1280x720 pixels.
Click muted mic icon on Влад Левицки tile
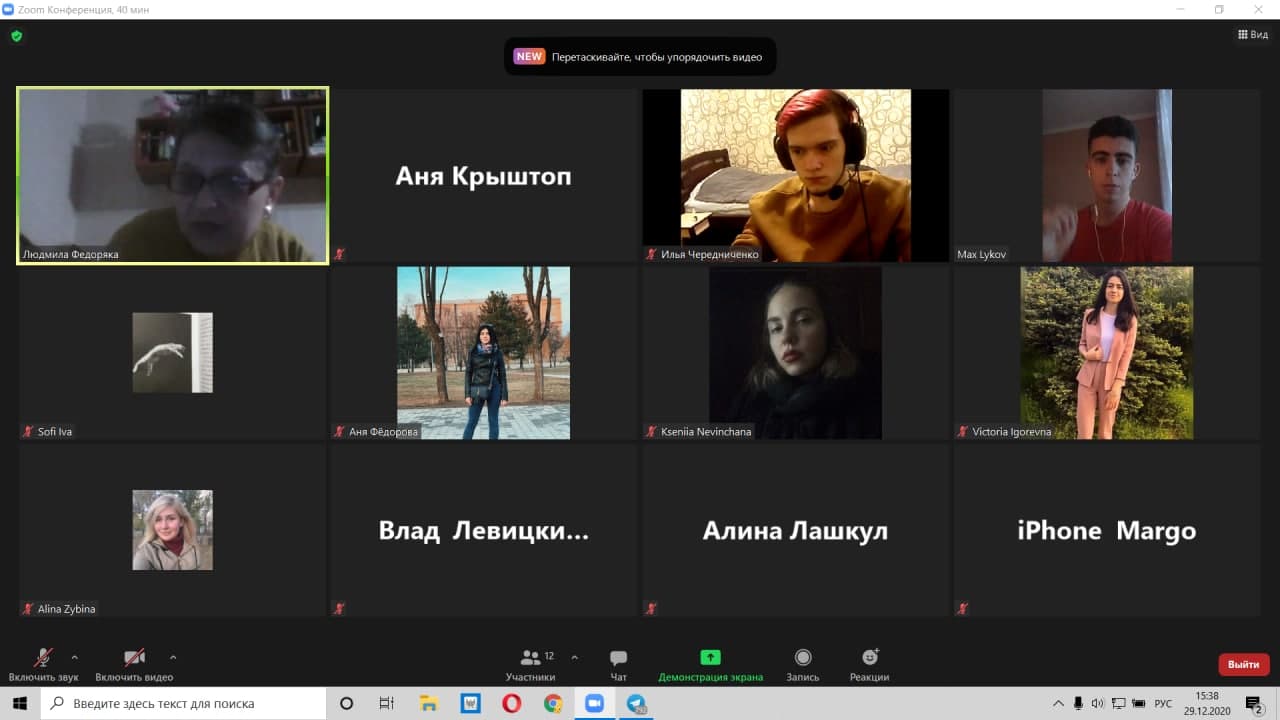pyautogui.click(x=339, y=608)
